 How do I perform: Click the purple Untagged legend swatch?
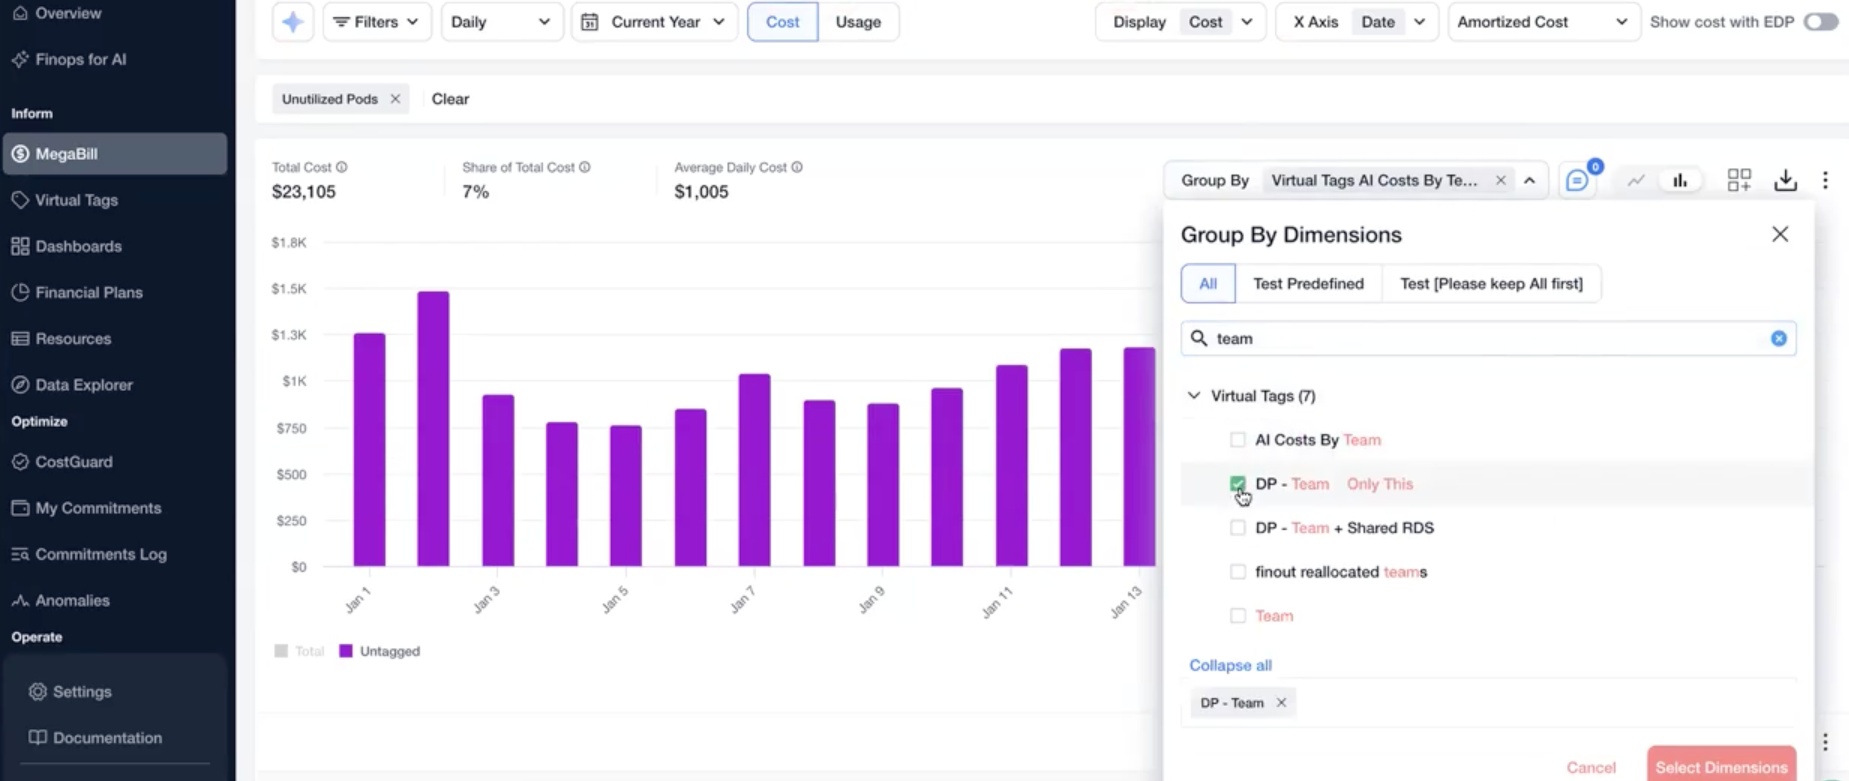(346, 651)
